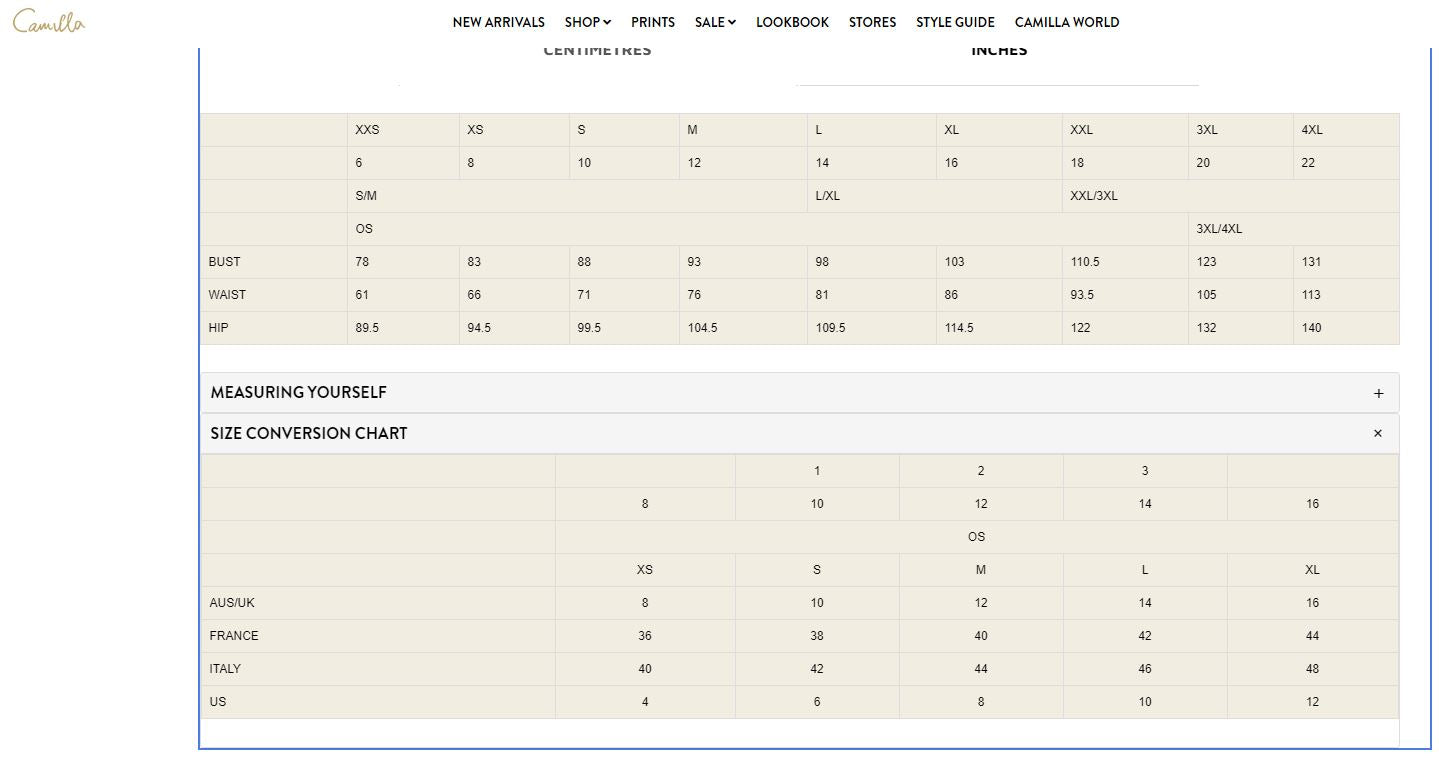The height and width of the screenshot is (761, 1439).
Task: Click the SIZE CONVERSION CHART header
Action: (308, 433)
